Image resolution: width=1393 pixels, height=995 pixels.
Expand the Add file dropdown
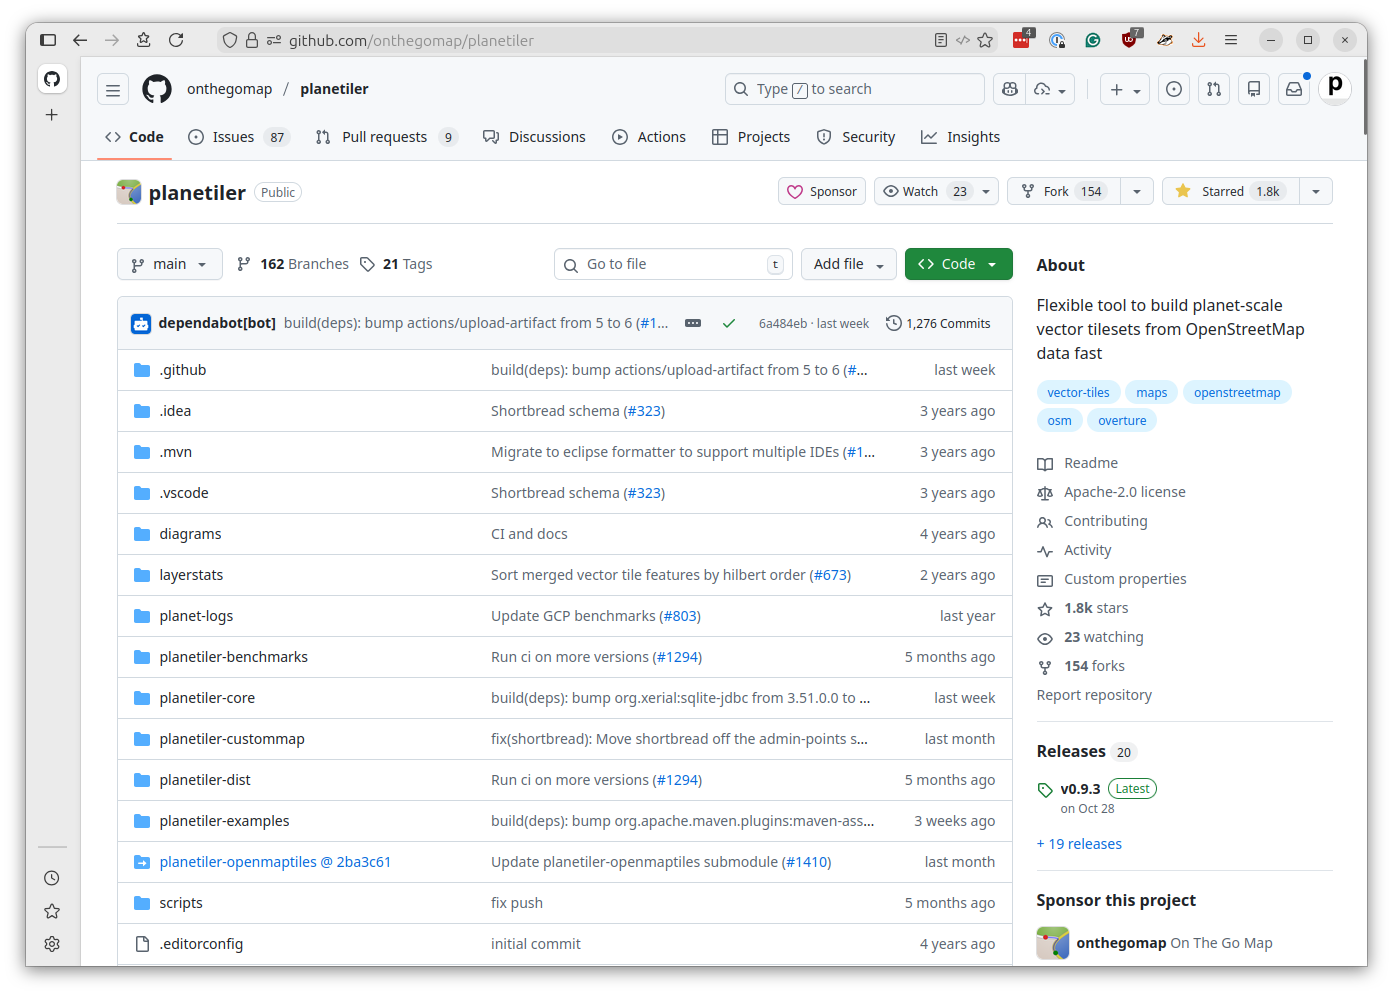coord(848,263)
